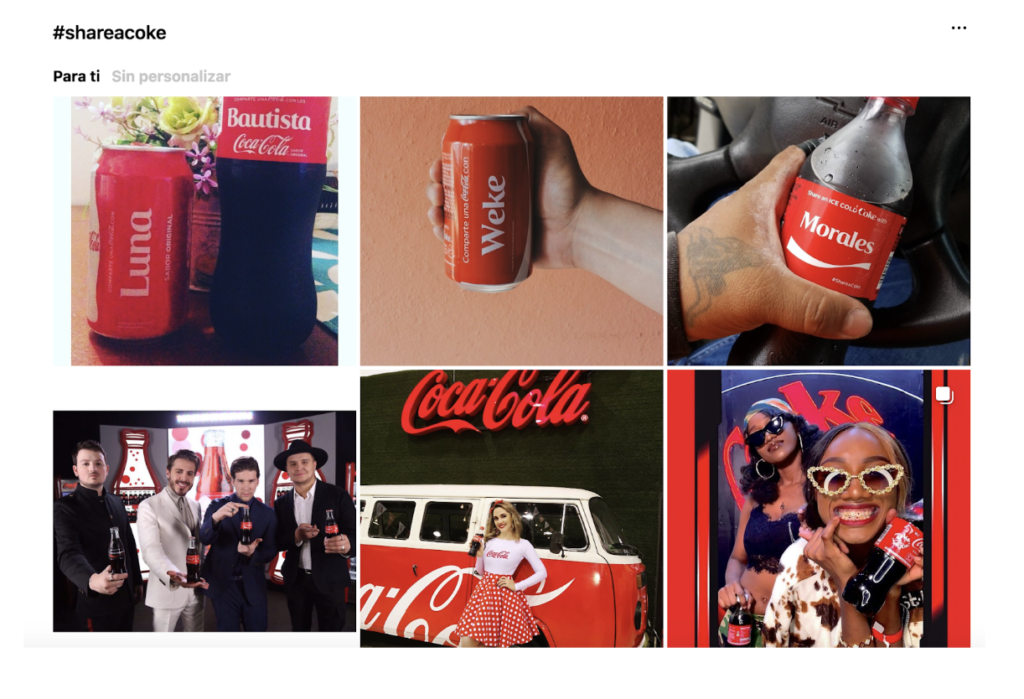Open the red Coca-Cola van post
This screenshot has height=699, width=1024.
click(511, 509)
